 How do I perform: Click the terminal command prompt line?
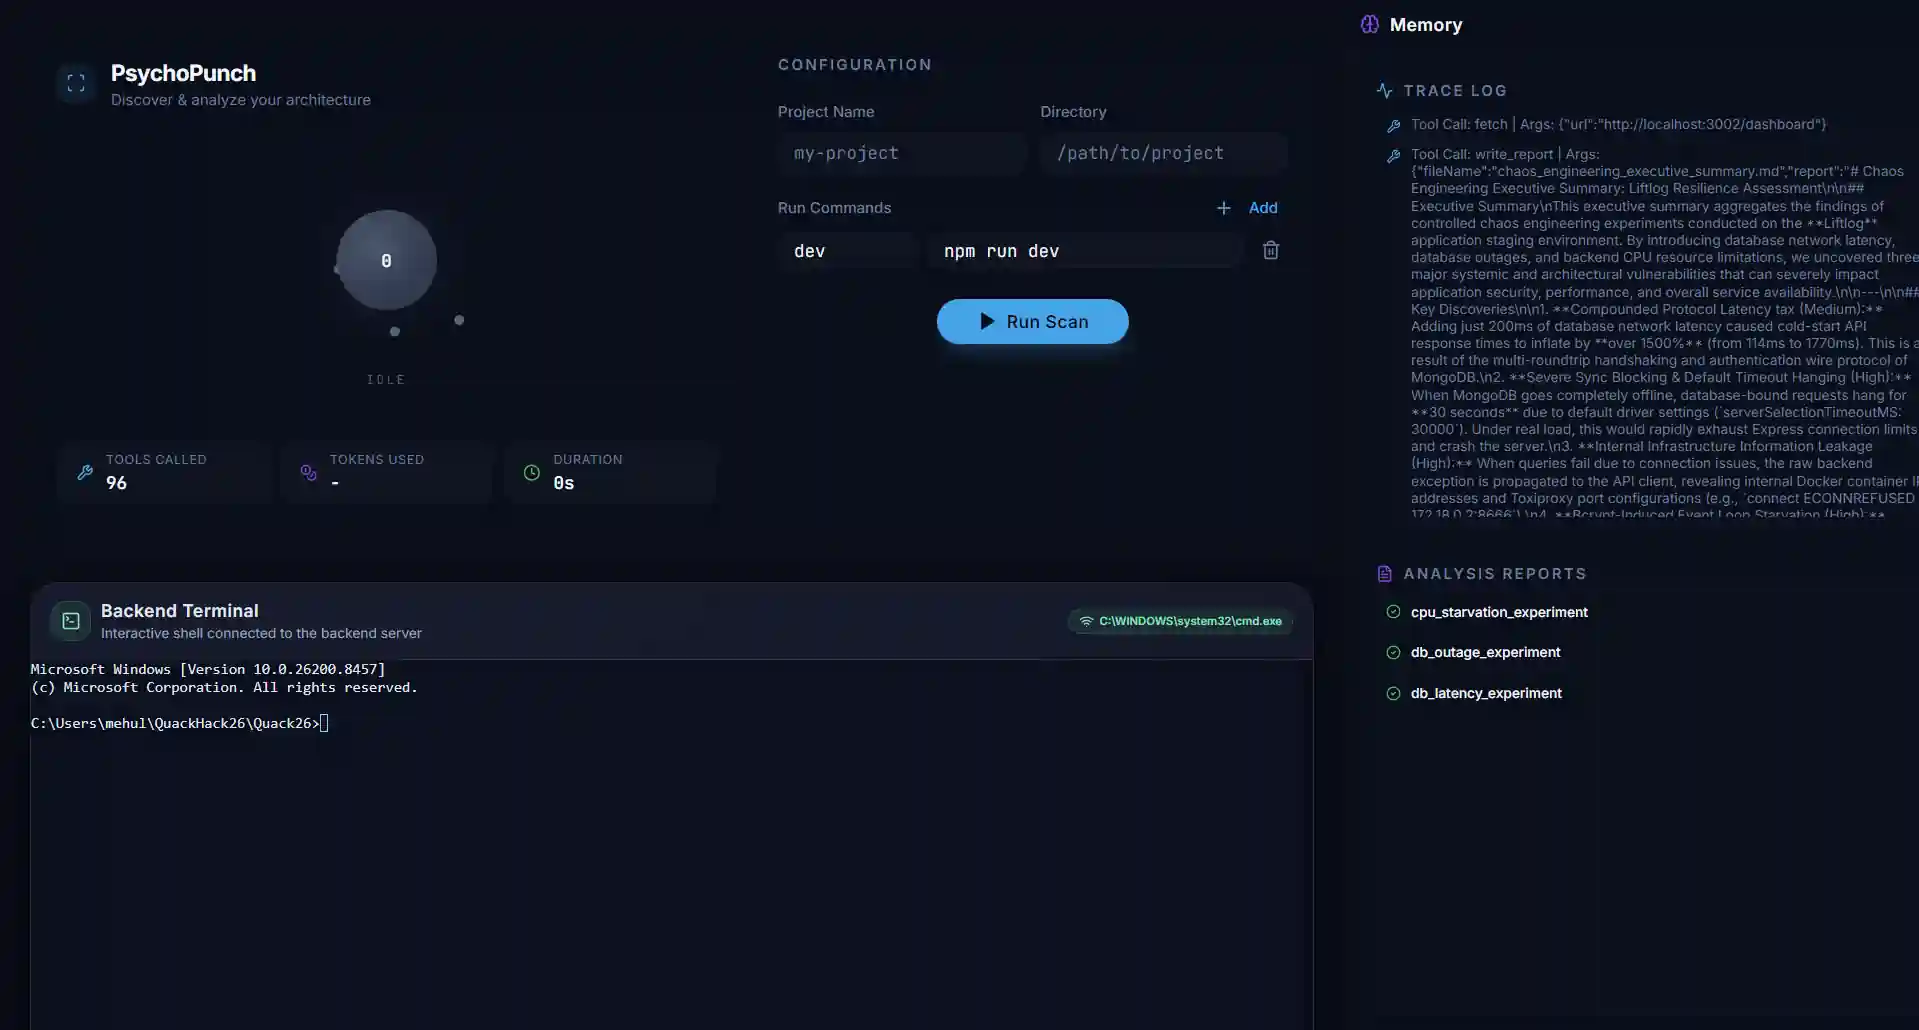click(180, 723)
